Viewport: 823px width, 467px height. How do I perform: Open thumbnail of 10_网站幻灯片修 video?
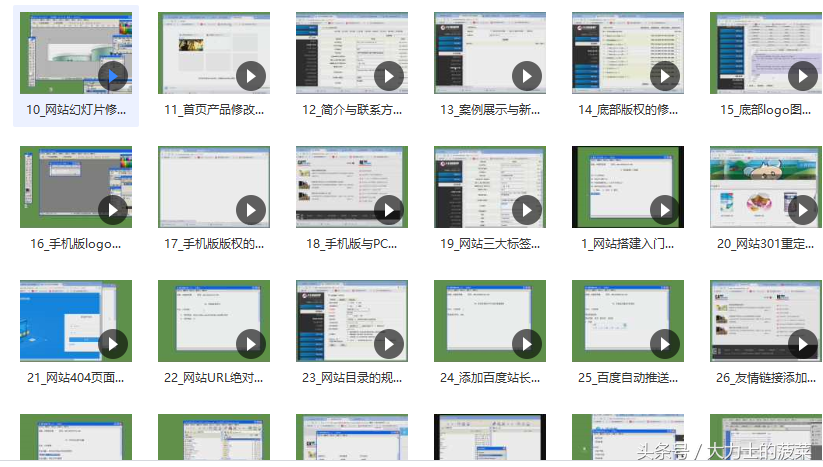(76, 53)
